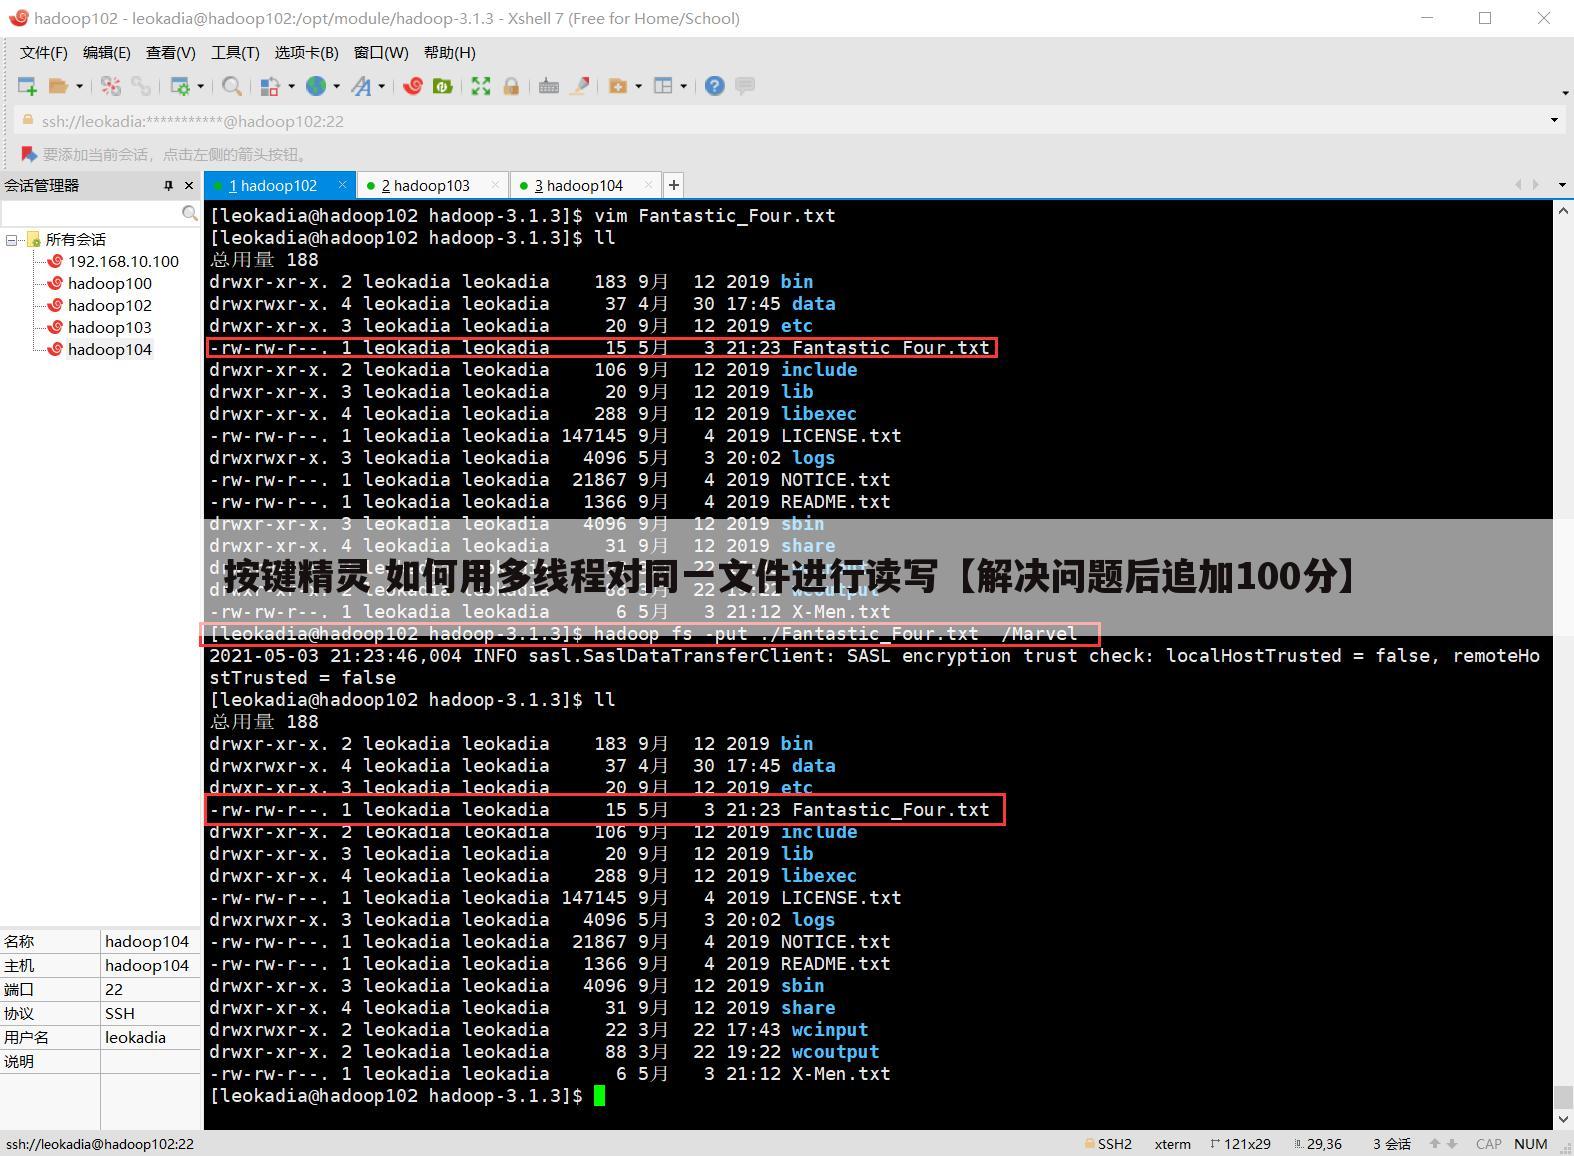Image resolution: width=1574 pixels, height=1156 pixels.
Task: Add a new tab with plus button
Action: [674, 185]
